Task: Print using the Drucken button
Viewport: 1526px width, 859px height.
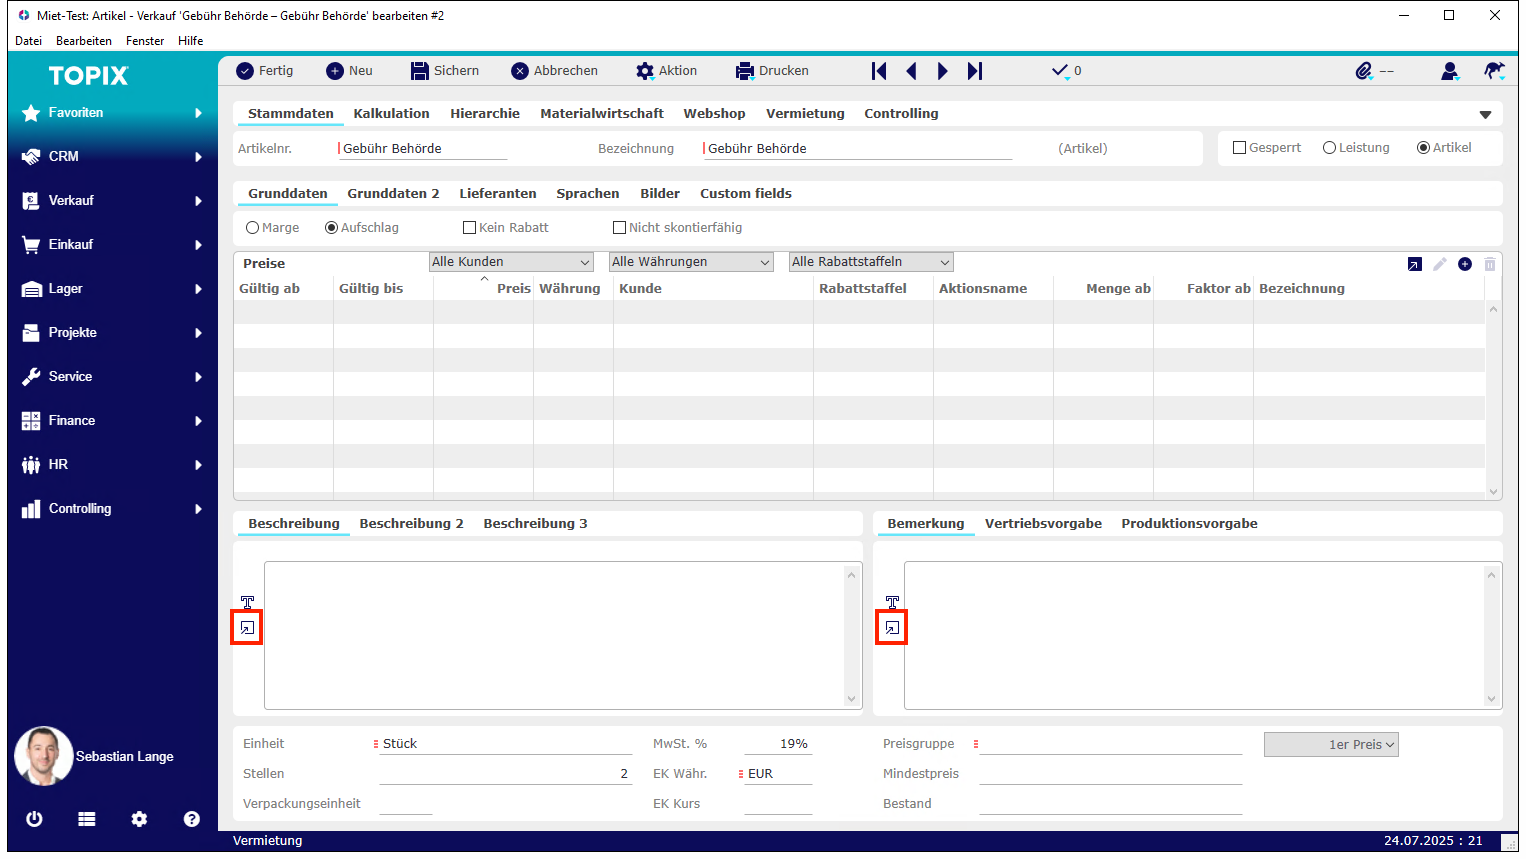Action: [x=772, y=71]
